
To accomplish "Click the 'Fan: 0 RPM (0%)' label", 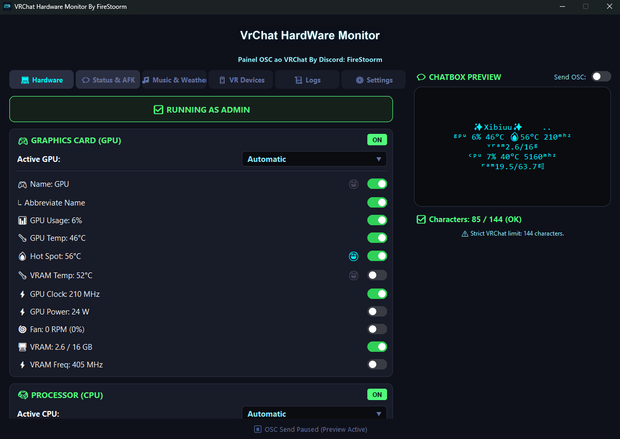I will point(57,329).
